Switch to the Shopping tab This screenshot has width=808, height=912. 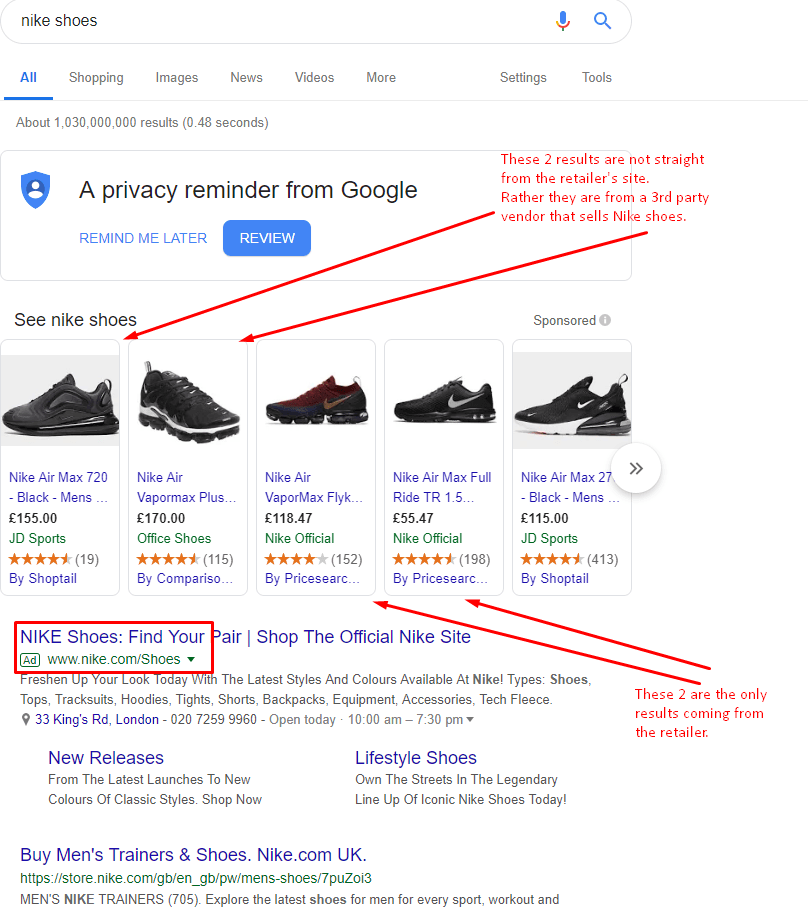[x=96, y=77]
